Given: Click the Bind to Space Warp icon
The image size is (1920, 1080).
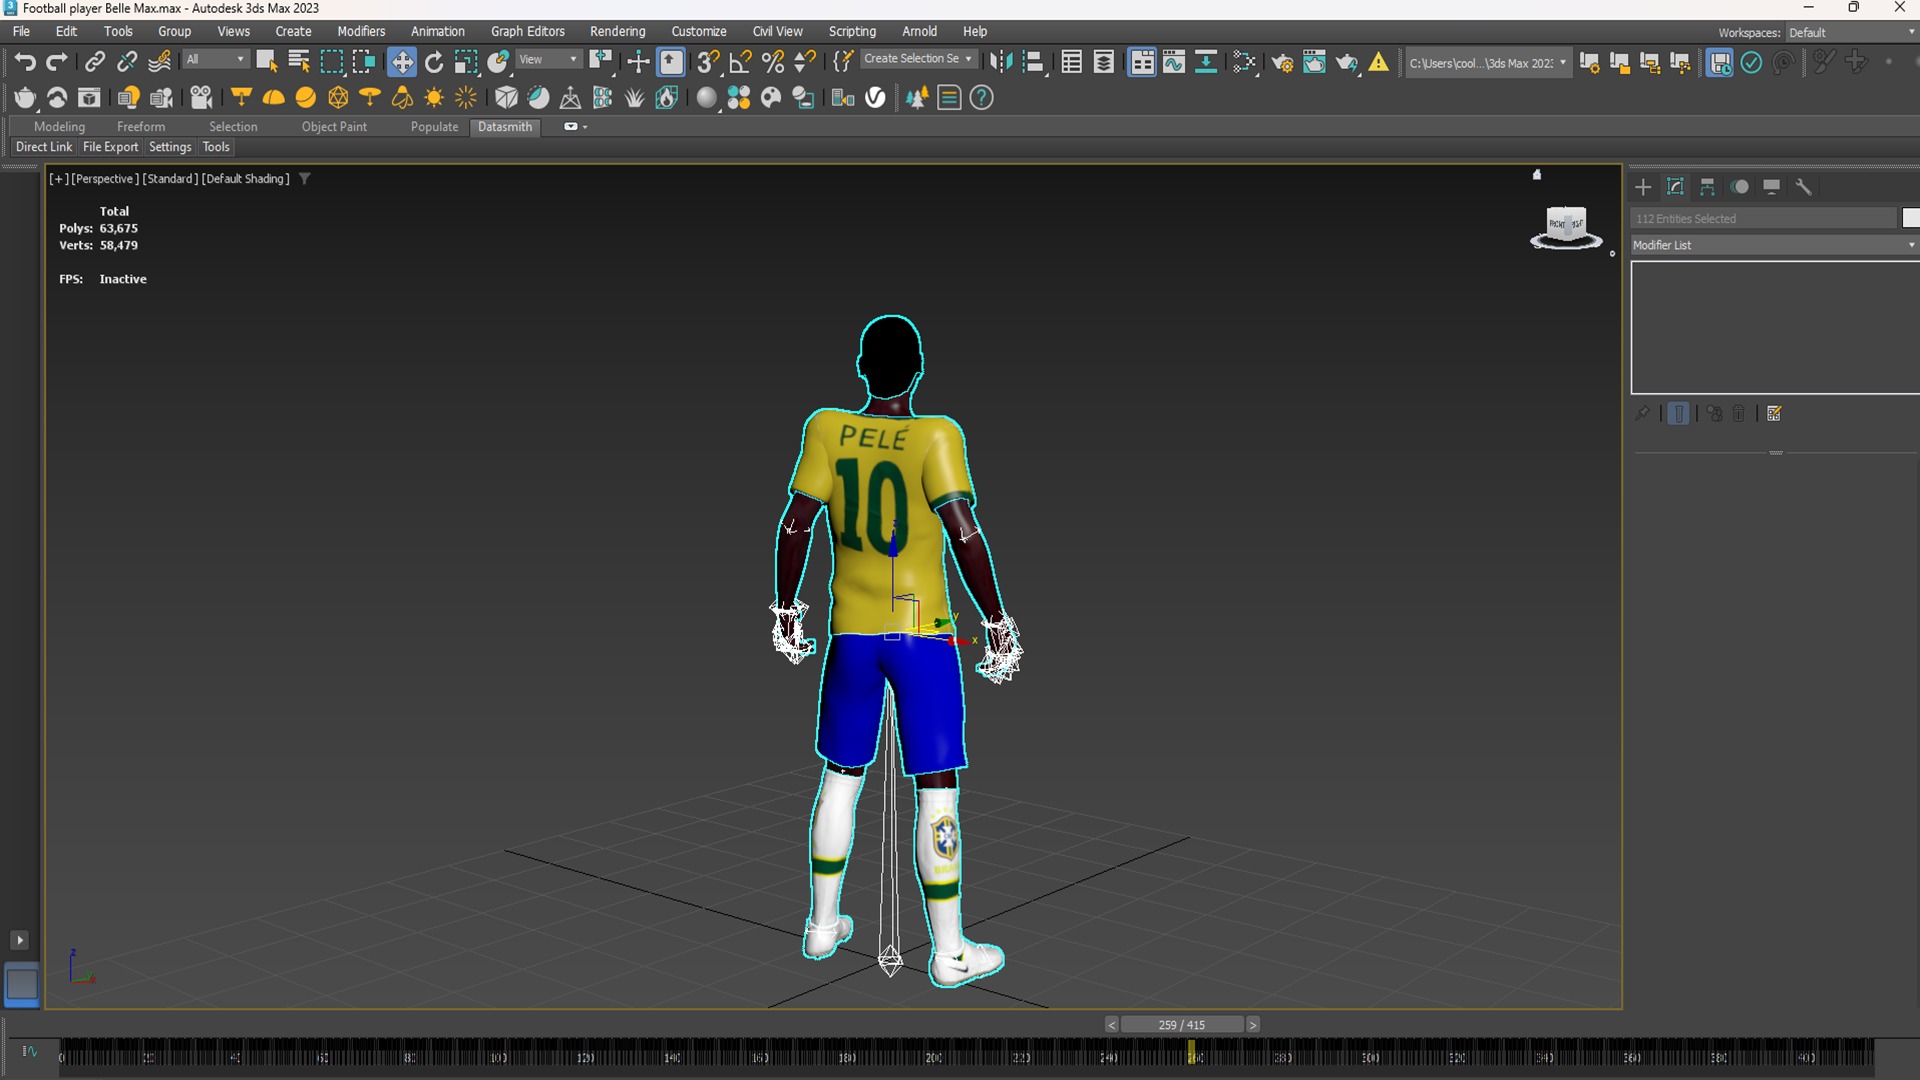Looking at the screenshot, I should click(x=160, y=62).
